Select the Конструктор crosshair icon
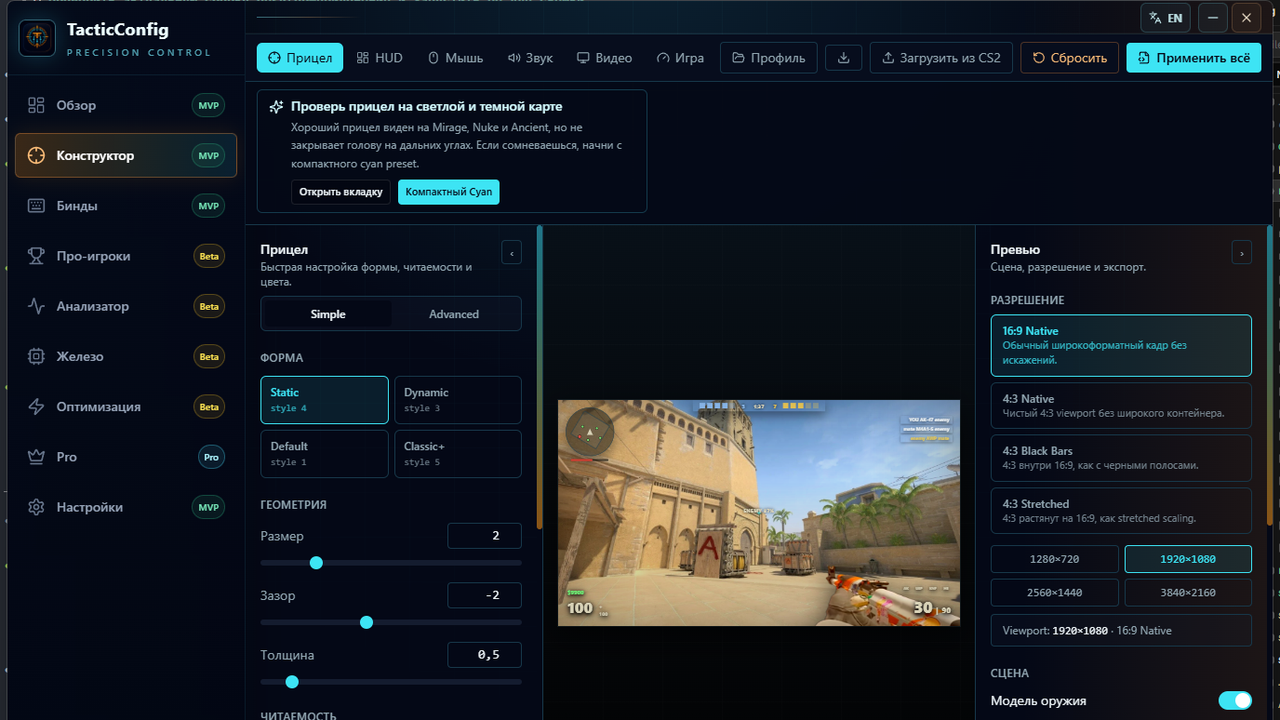This screenshot has height=720, width=1280. tap(37, 156)
